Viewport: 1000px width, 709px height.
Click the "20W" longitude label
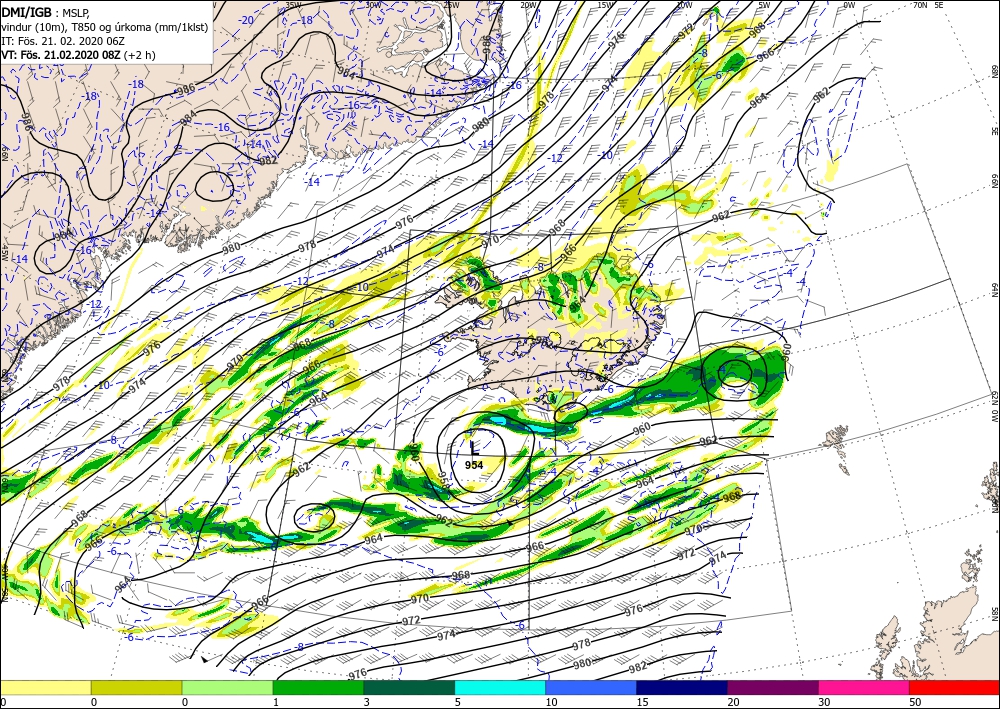[528, 5]
